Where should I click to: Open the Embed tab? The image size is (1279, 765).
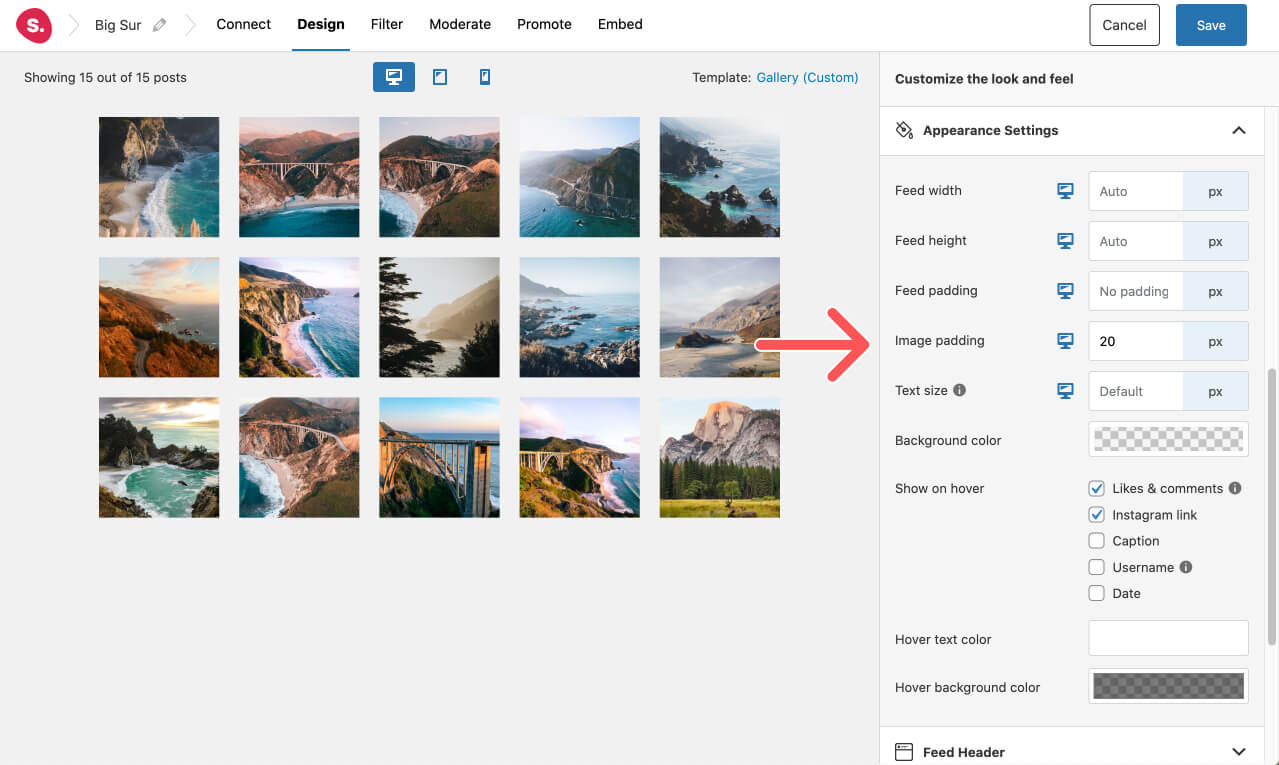620,24
